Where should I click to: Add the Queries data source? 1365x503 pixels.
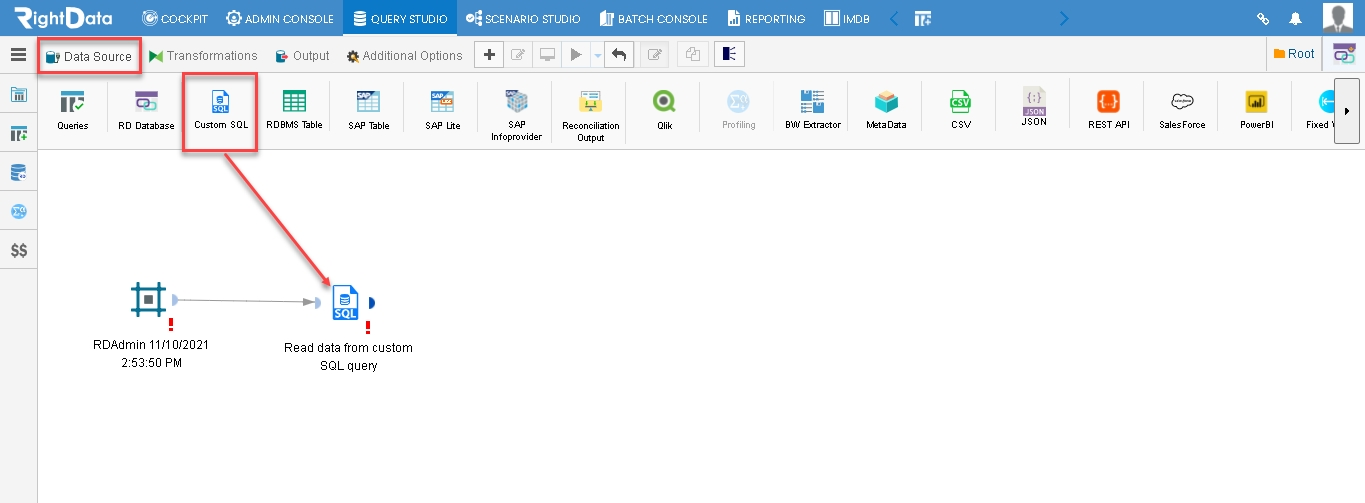[72, 110]
